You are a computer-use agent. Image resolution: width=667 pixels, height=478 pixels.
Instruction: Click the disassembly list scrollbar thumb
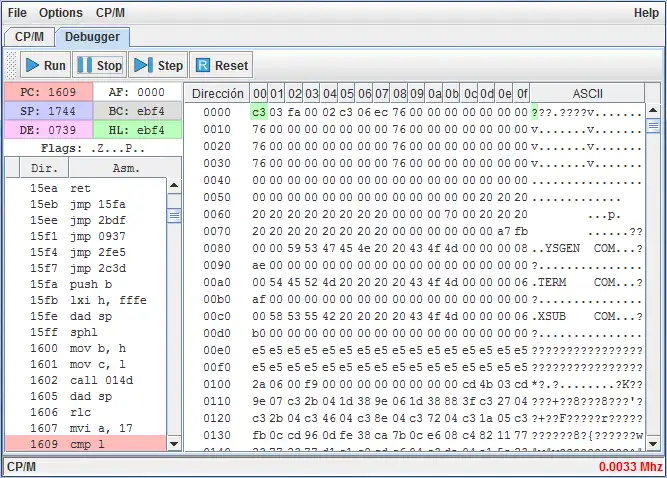click(174, 216)
